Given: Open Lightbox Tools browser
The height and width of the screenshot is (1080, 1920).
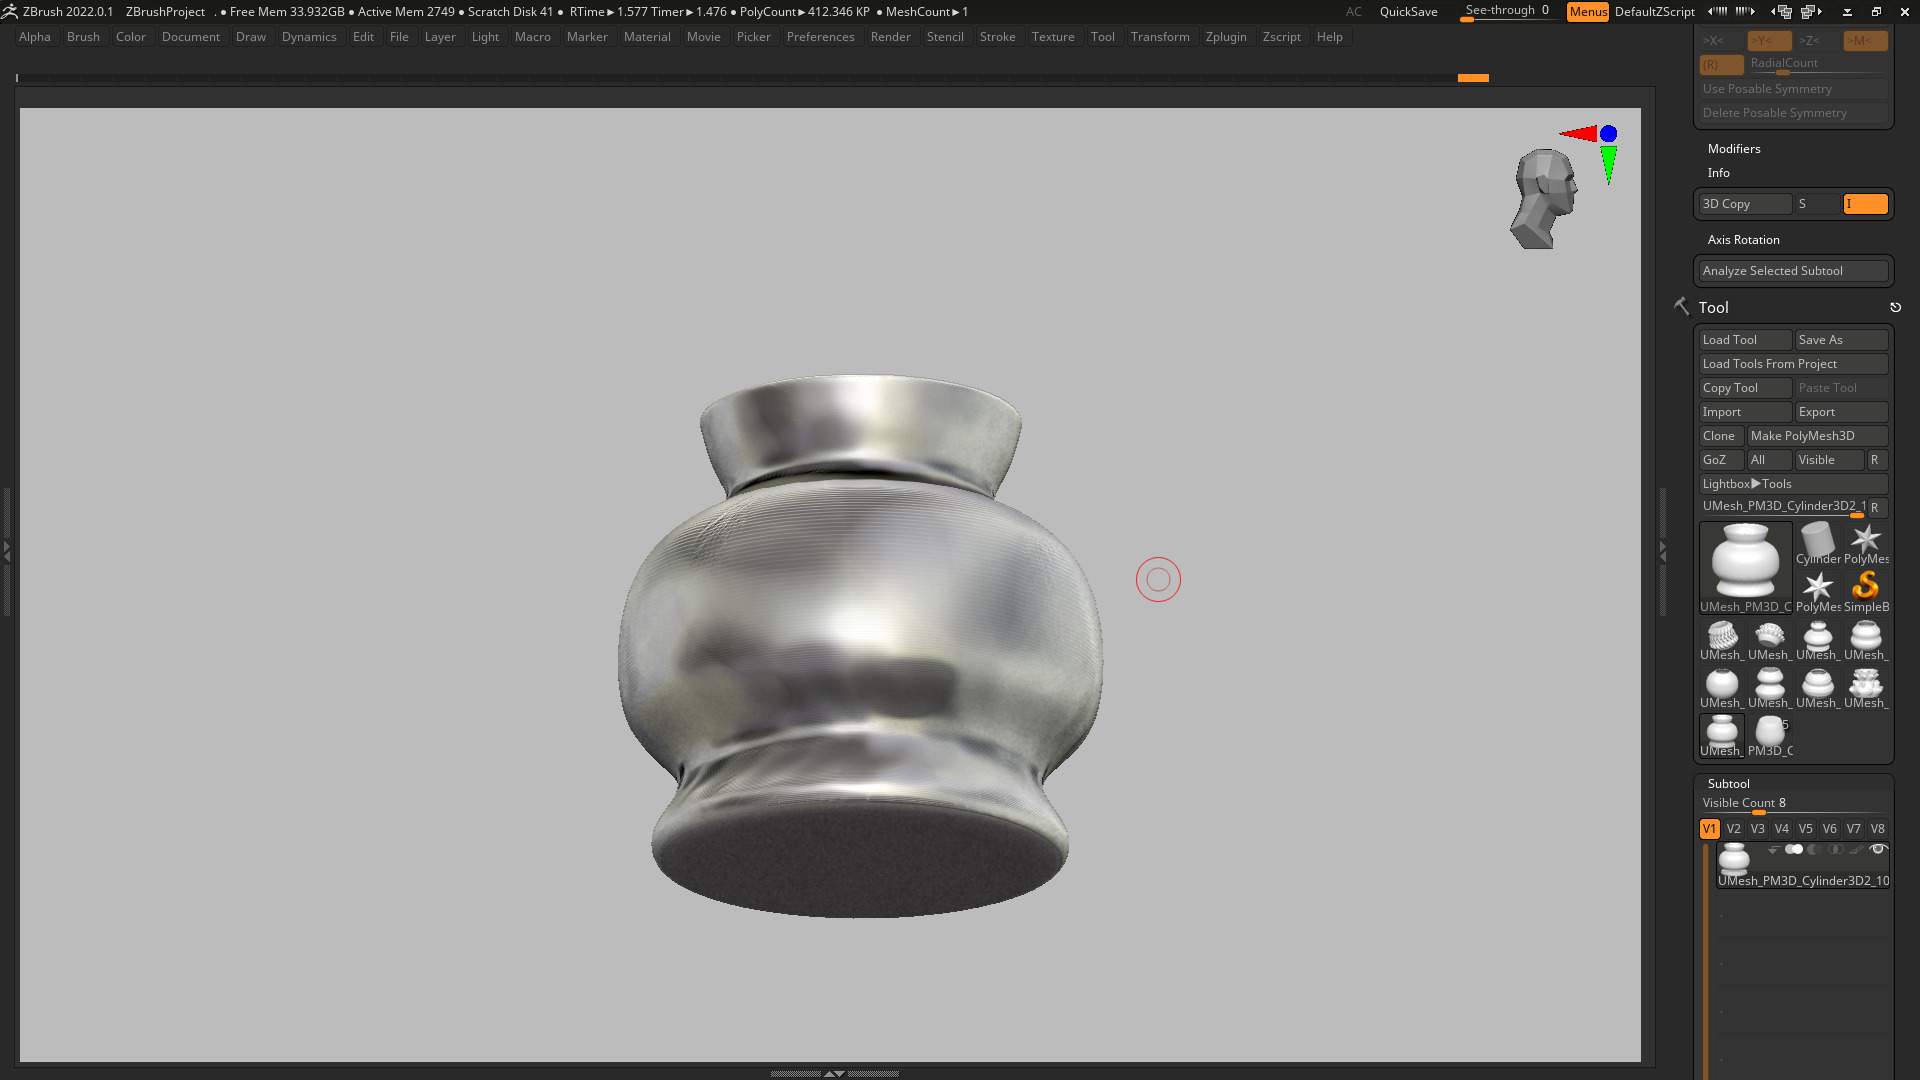Looking at the screenshot, I should tap(1794, 484).
